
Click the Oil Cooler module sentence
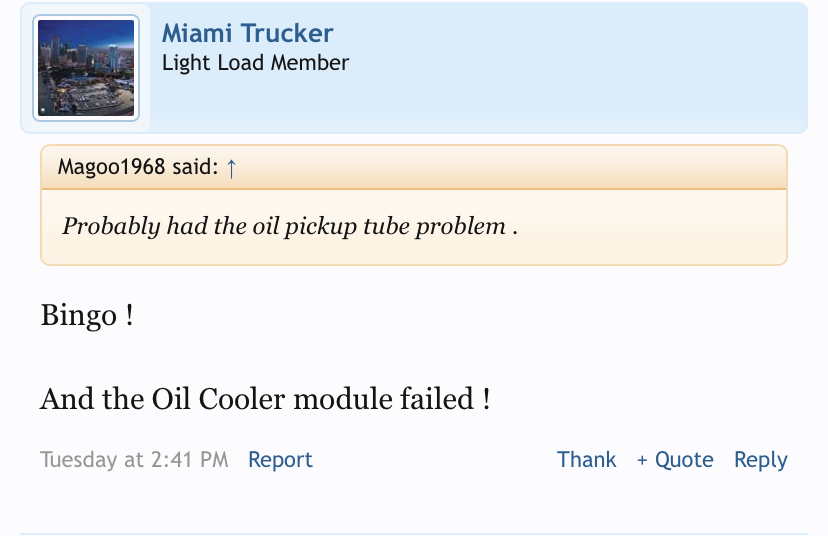pos(265,400)
